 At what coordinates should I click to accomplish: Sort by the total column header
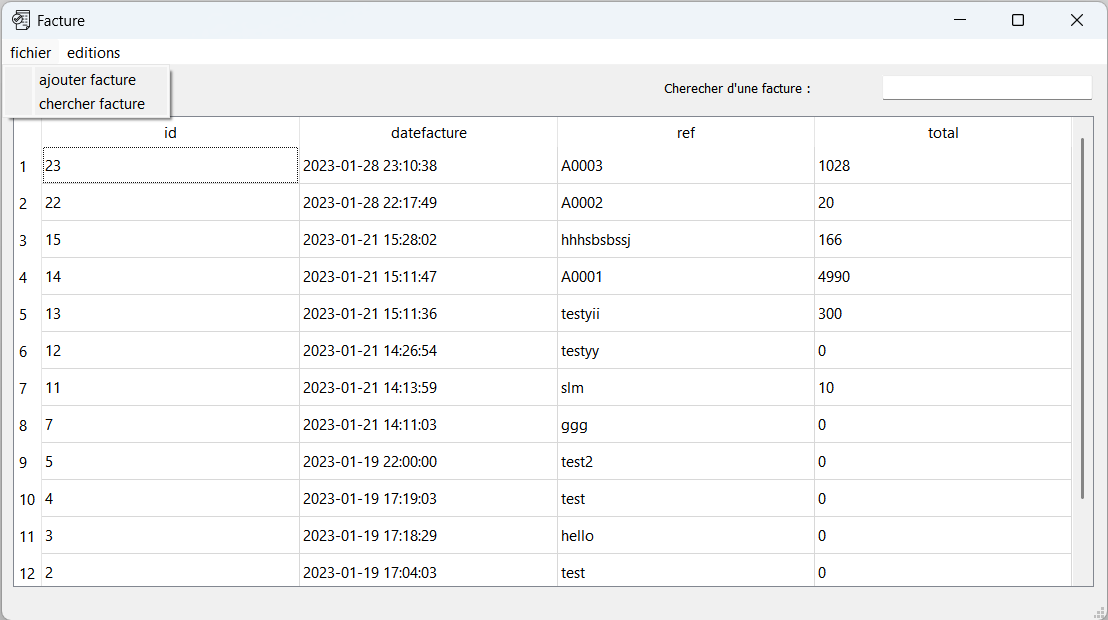click(x=943, y=133)
